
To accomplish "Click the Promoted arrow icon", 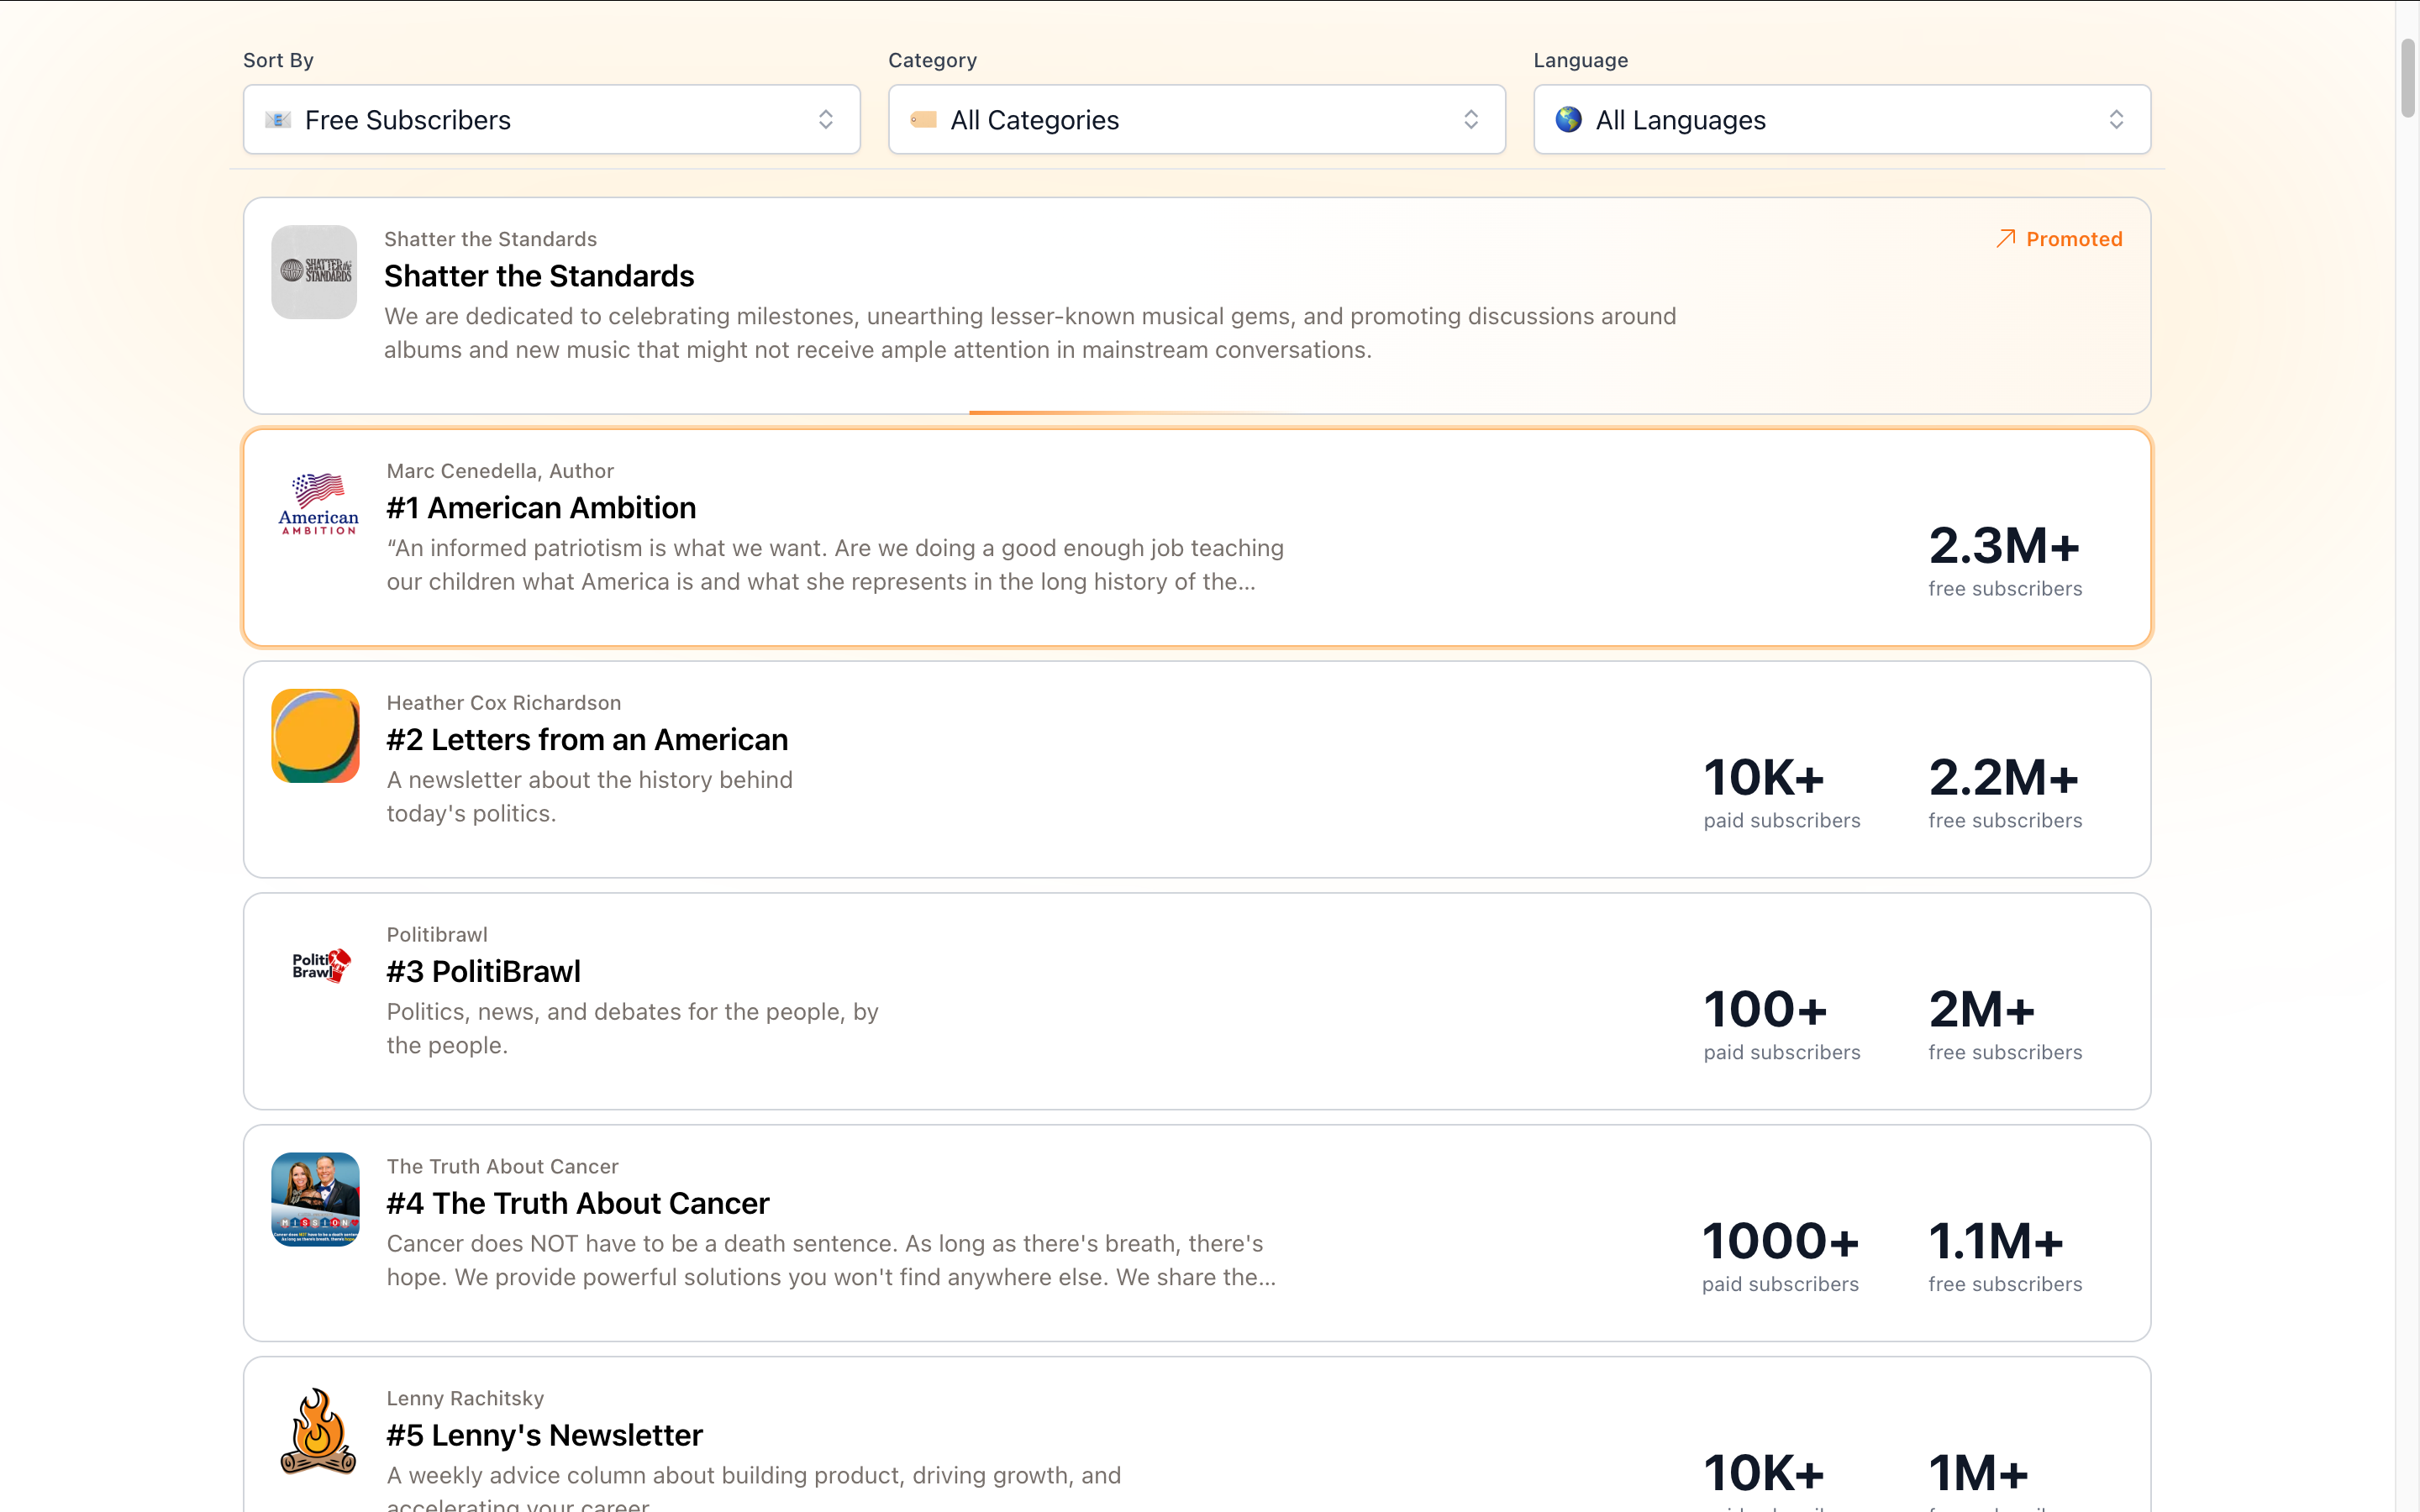I will 2005,239.
